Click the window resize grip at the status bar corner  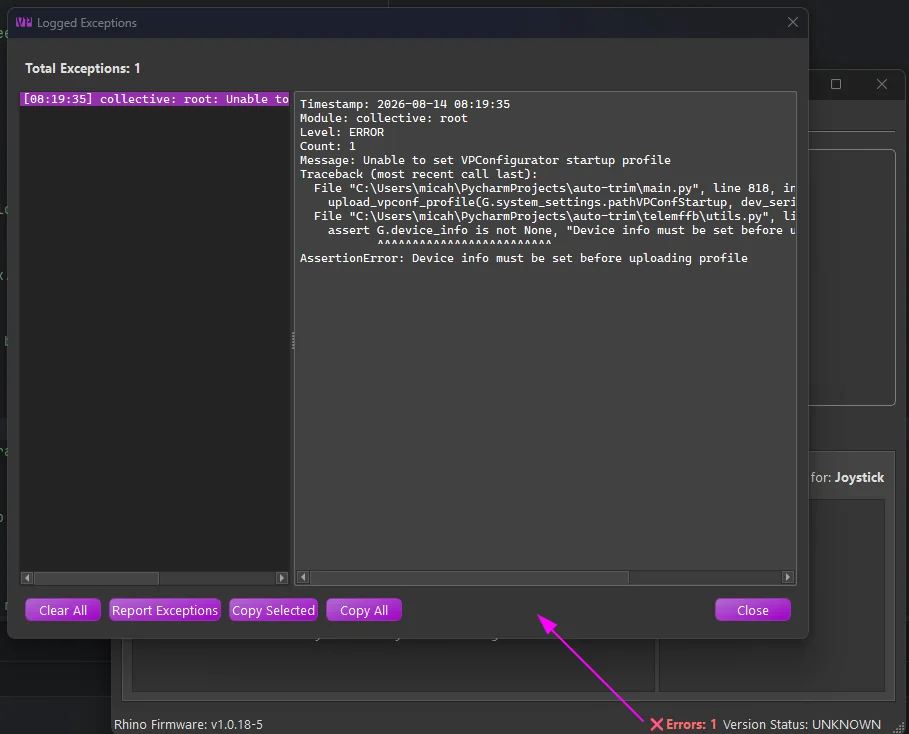click(900, 726)
